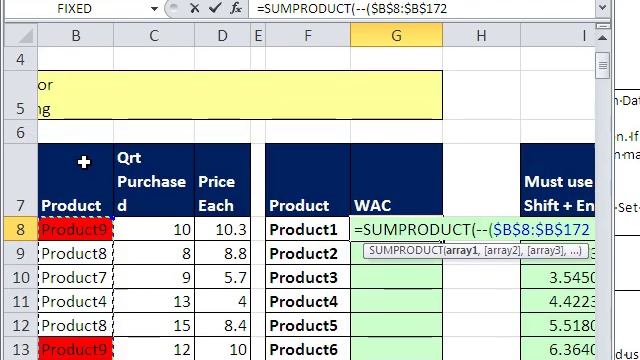Click Product3 label in column F

[308, 277]
